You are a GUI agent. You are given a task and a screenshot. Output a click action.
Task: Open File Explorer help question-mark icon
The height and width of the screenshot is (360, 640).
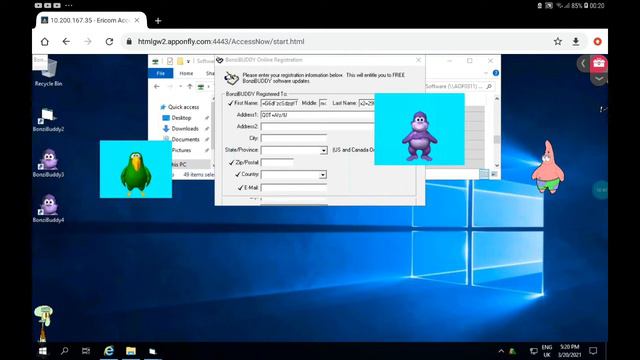tap(496, 73)
